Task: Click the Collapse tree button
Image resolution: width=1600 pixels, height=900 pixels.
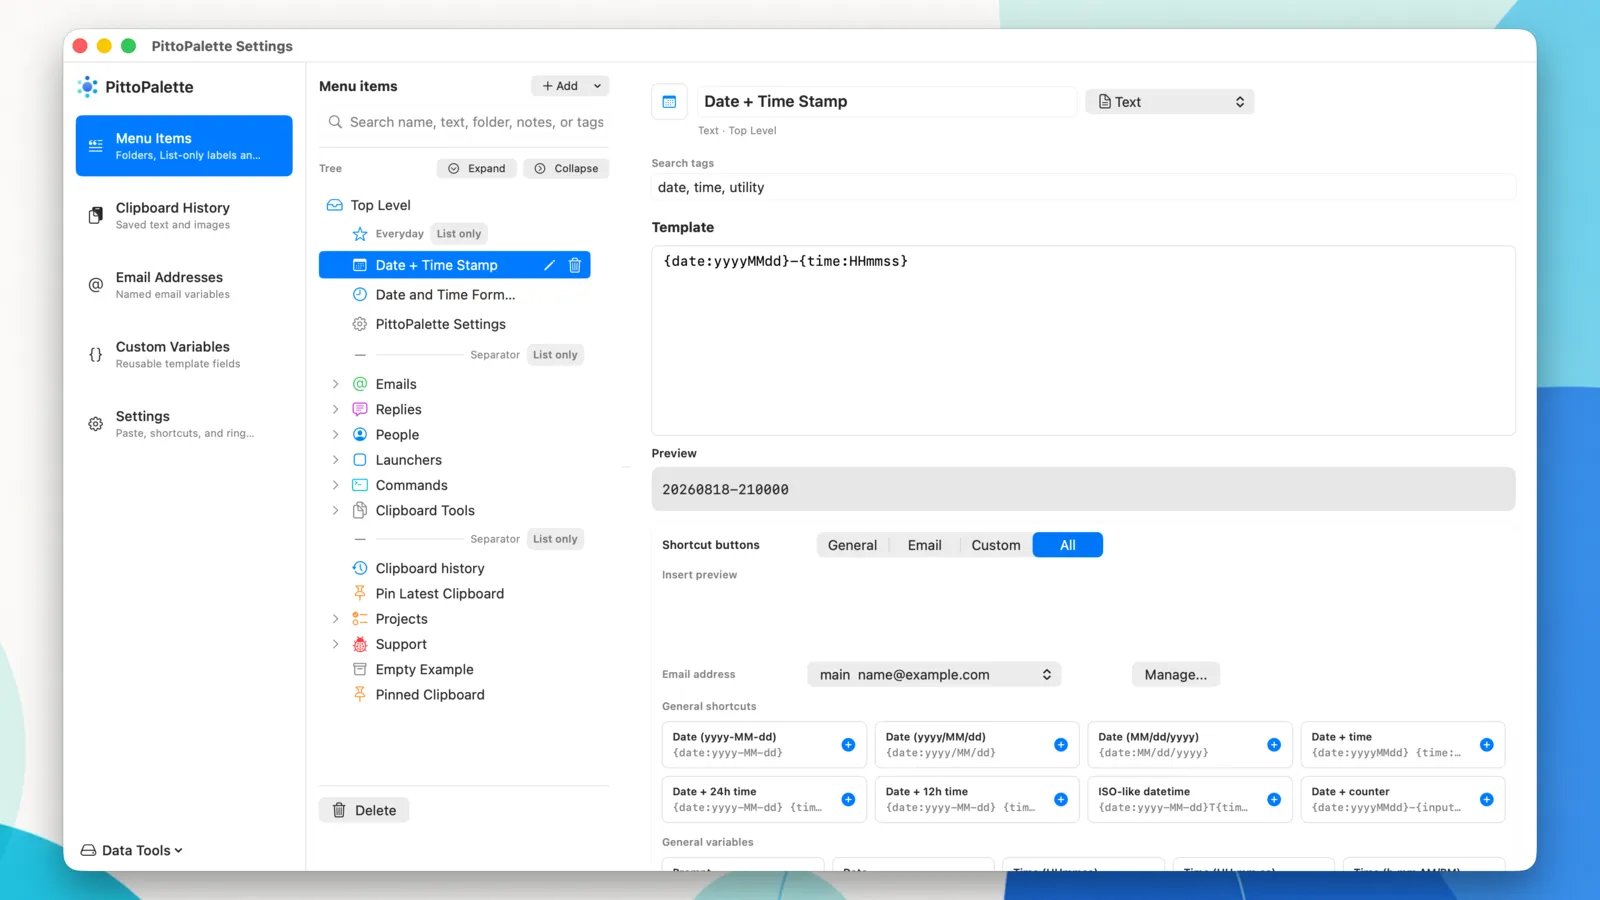Action: coord(566,168)
